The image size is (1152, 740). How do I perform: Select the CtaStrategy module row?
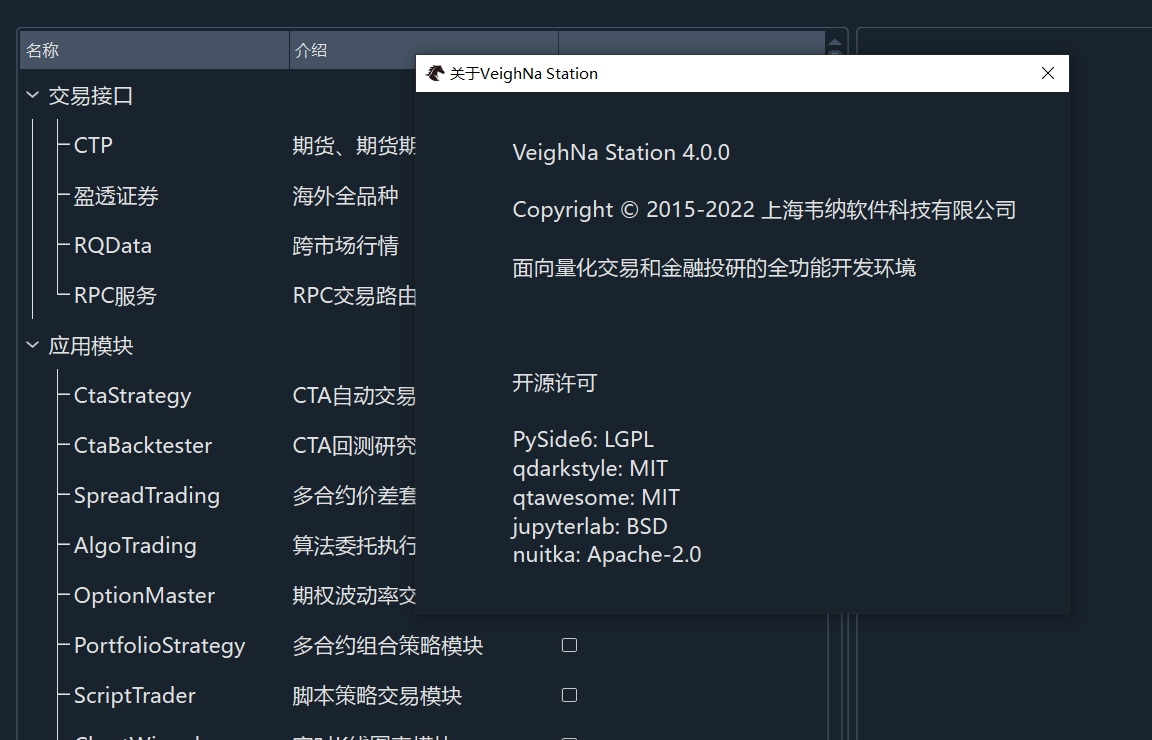coord(132,396)
